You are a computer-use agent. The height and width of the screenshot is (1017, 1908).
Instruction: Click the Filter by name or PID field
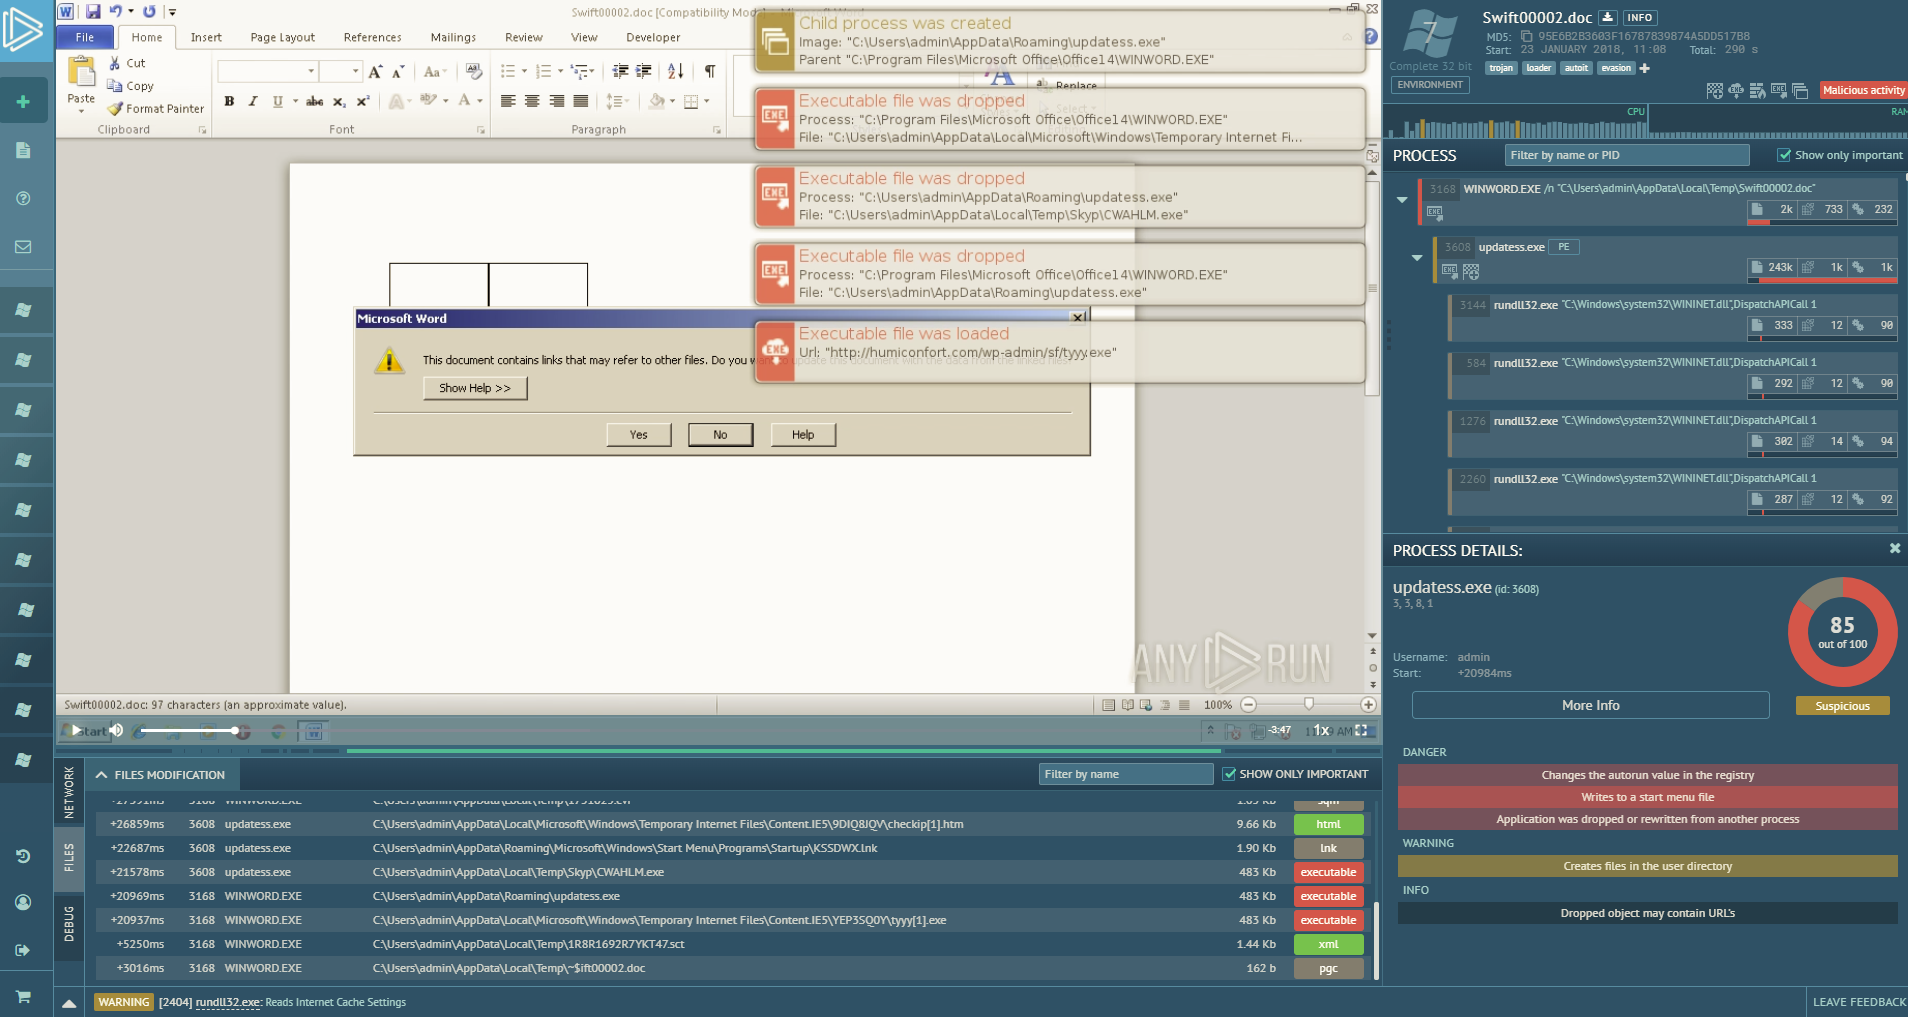pos(1626,155)
